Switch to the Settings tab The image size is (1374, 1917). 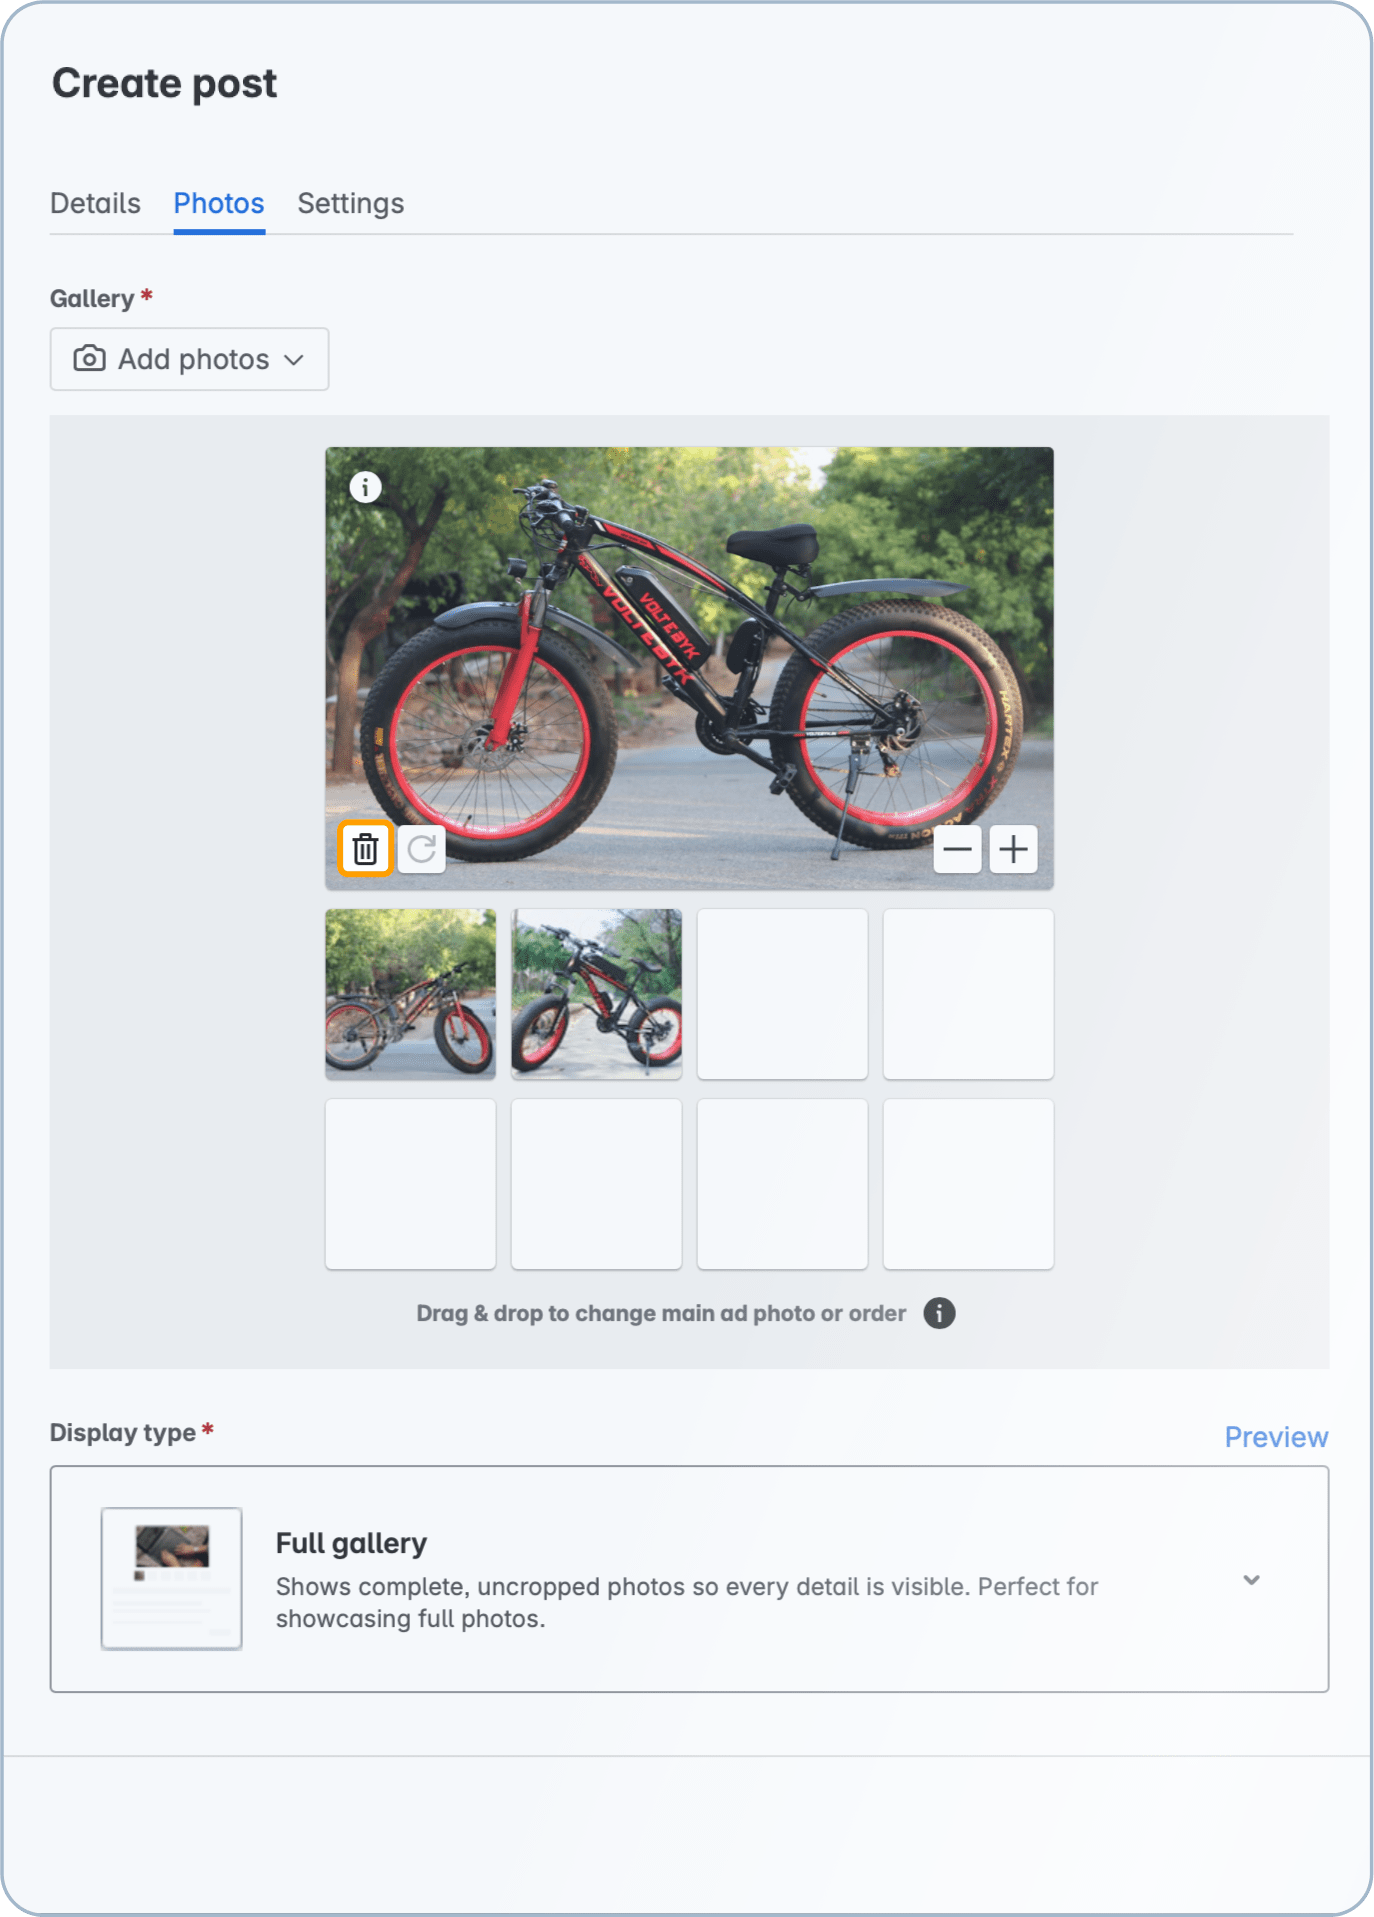click(x=350, y=203)
